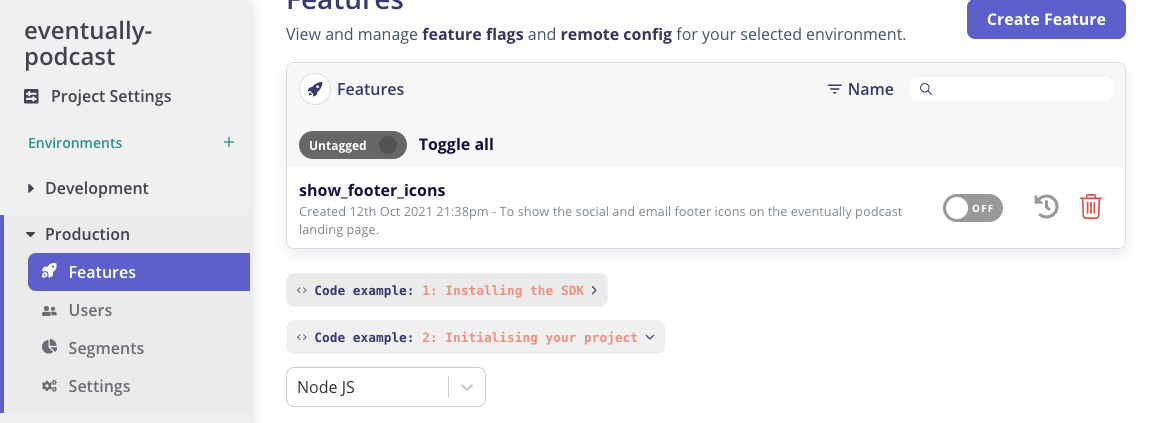
Task: Click into the feature search field
Action: click(1020, 89)
